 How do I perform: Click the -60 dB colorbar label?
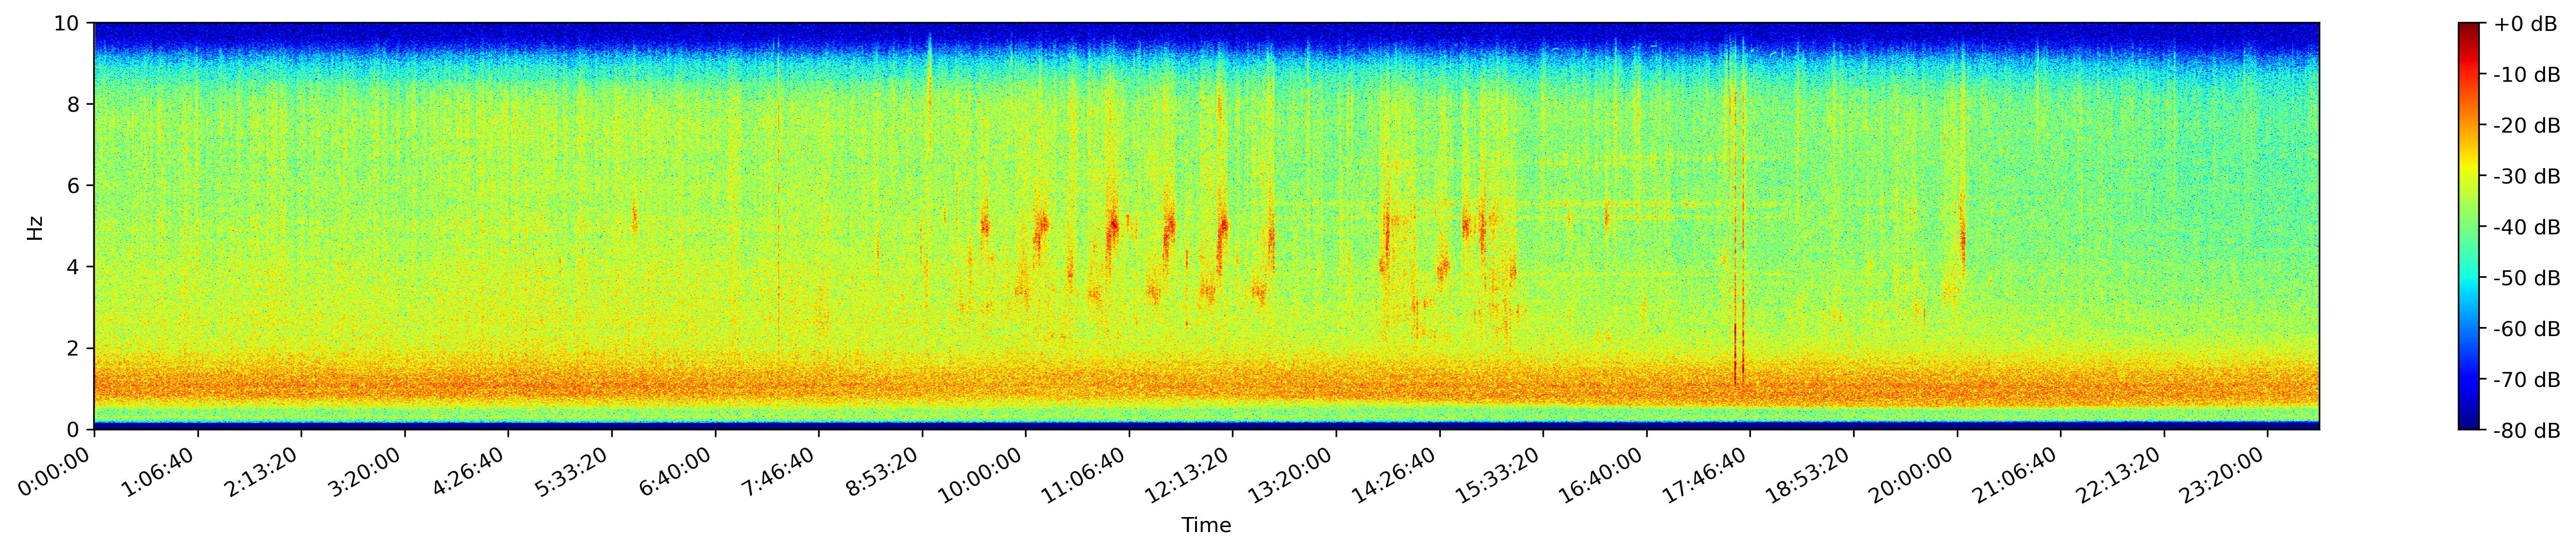coord(2527,329)
